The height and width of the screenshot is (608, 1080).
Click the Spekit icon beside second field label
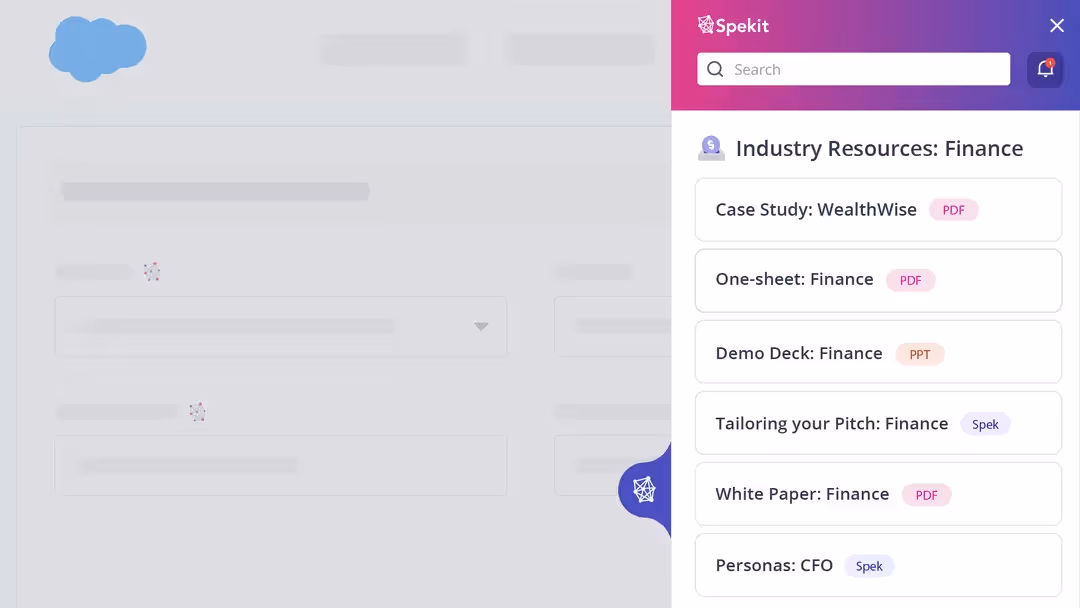point(198,412)
